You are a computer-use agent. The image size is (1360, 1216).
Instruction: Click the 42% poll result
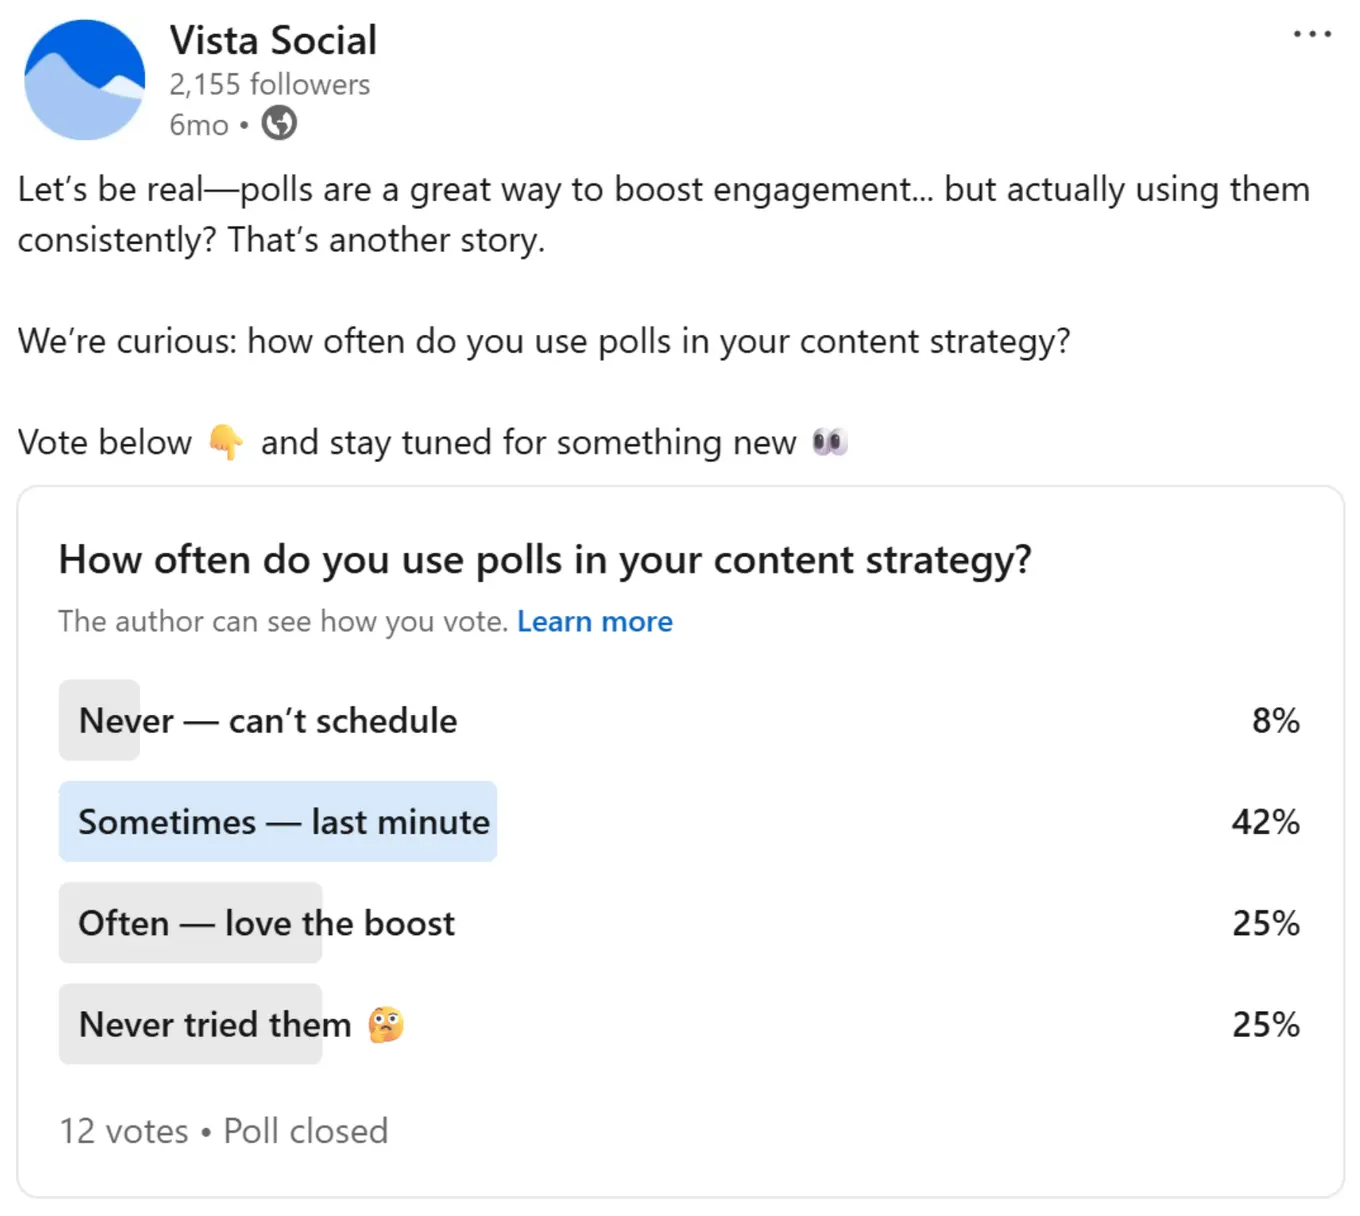(1265, 822)
